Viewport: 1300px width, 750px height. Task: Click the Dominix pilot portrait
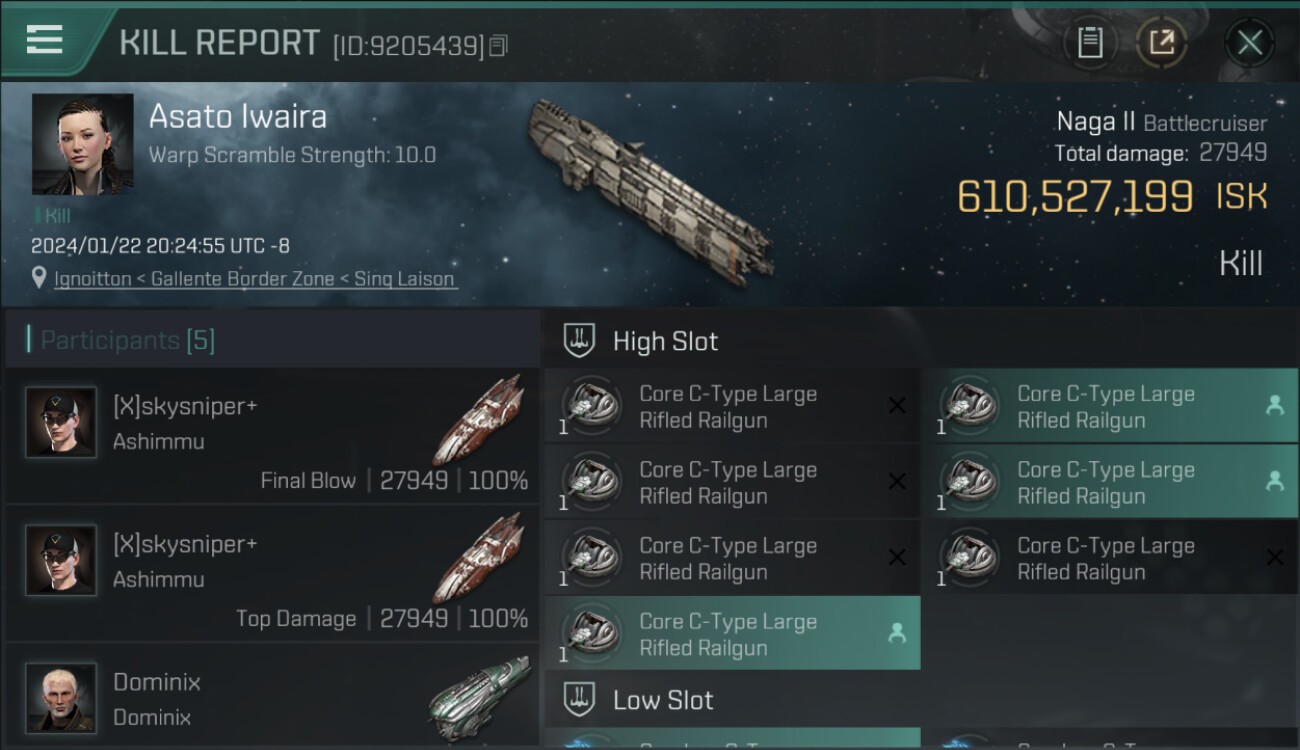pos(61,697)
